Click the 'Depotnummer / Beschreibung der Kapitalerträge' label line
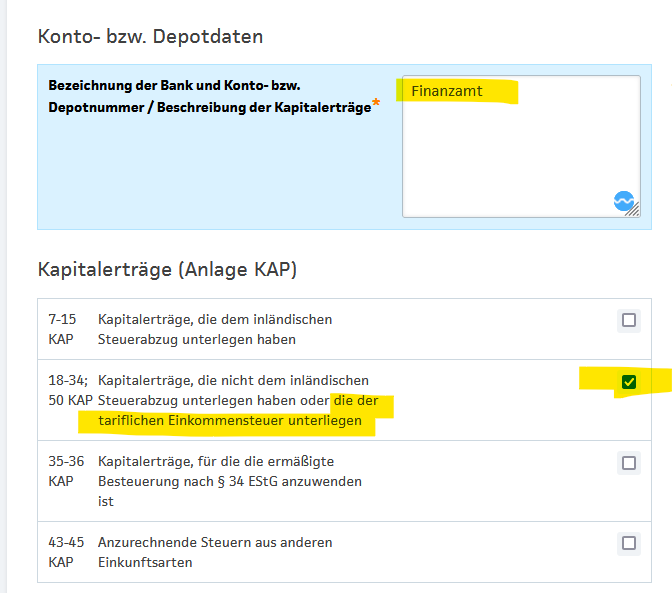 (209, 107)
